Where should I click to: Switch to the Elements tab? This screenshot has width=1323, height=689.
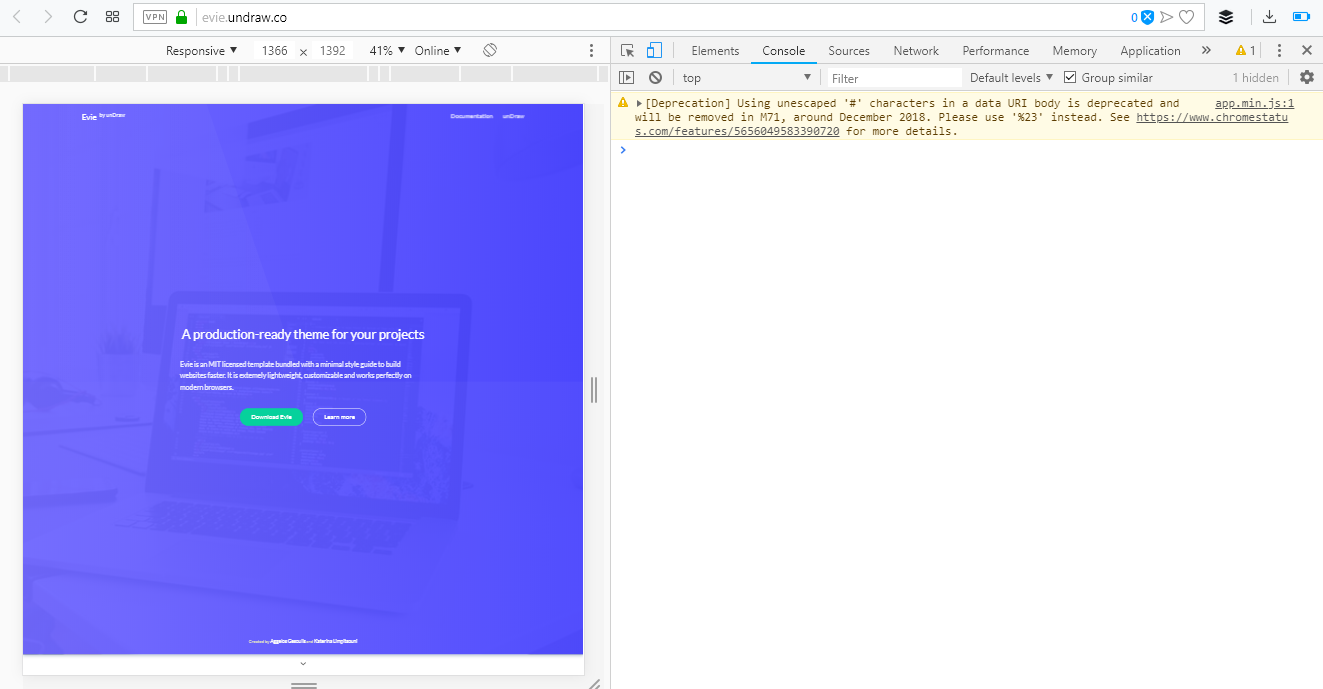(x=714, y=50)
